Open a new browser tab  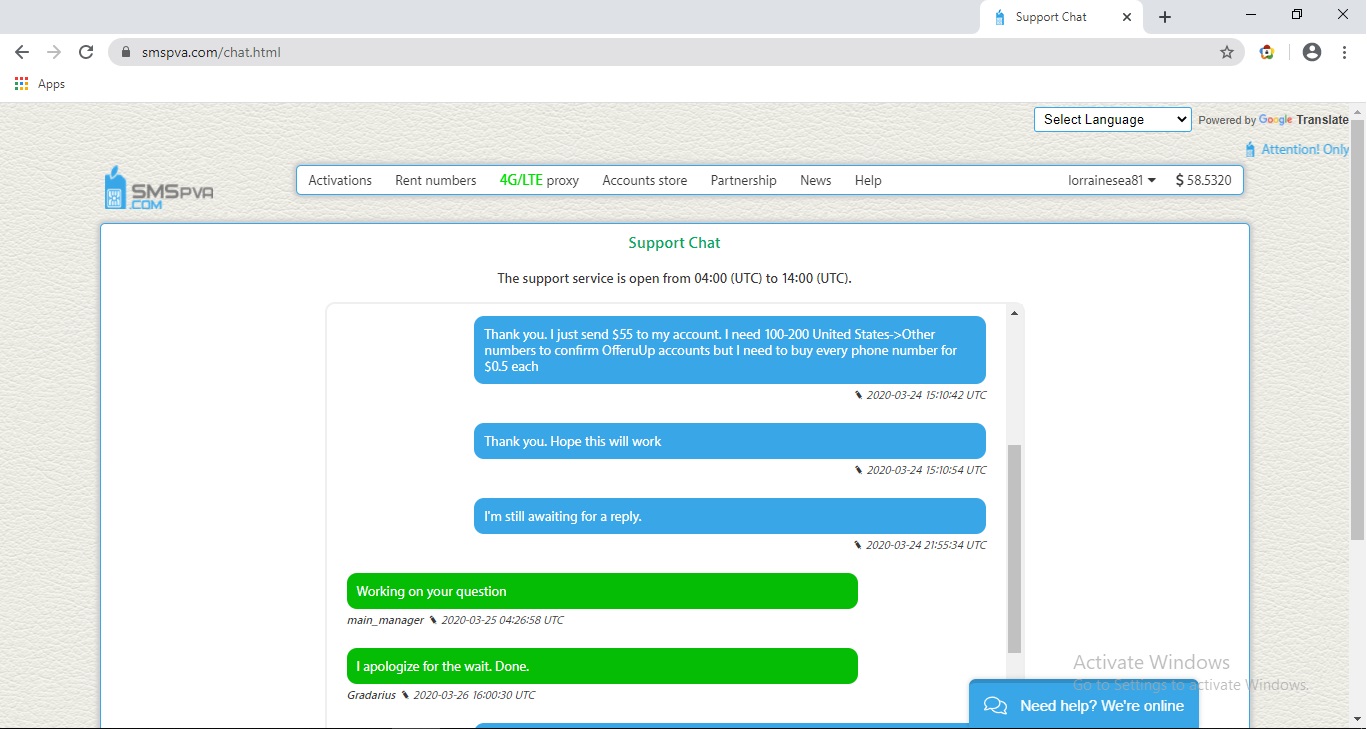pos(1165,17)
